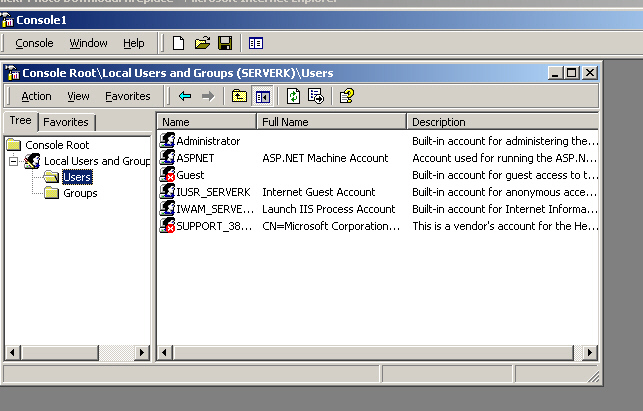Select the disabled Guest user icon
Image resolution: width=643 pixels, height=411 pixels.
pyautogui.click(x=167, y=174)
